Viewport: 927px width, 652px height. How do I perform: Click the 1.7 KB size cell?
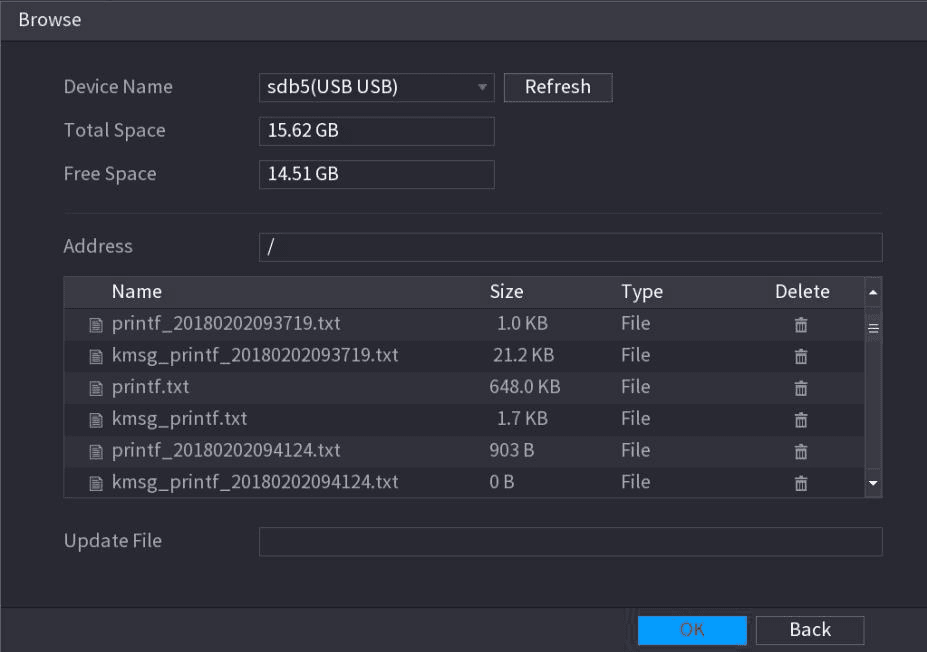click(x=522, y=419)
